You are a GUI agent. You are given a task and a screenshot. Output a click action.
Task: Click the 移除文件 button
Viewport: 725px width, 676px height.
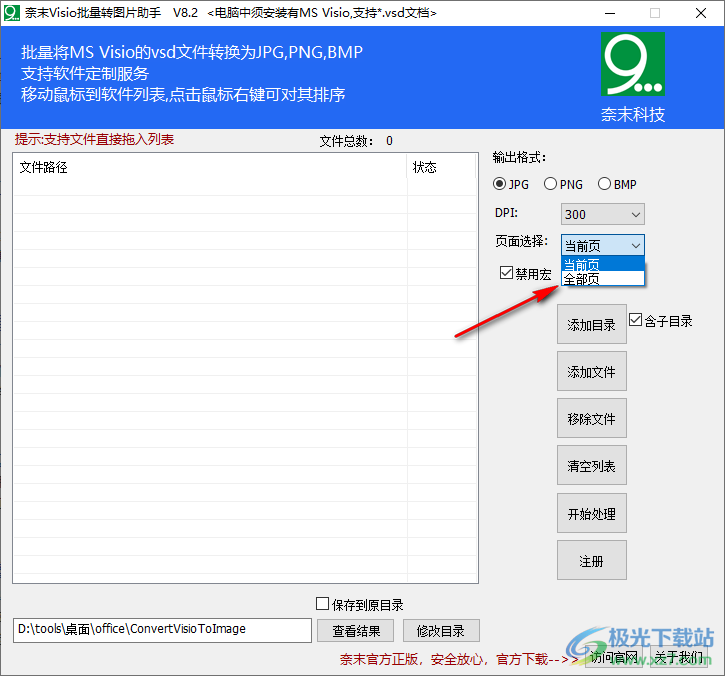(x=591, y=418)
